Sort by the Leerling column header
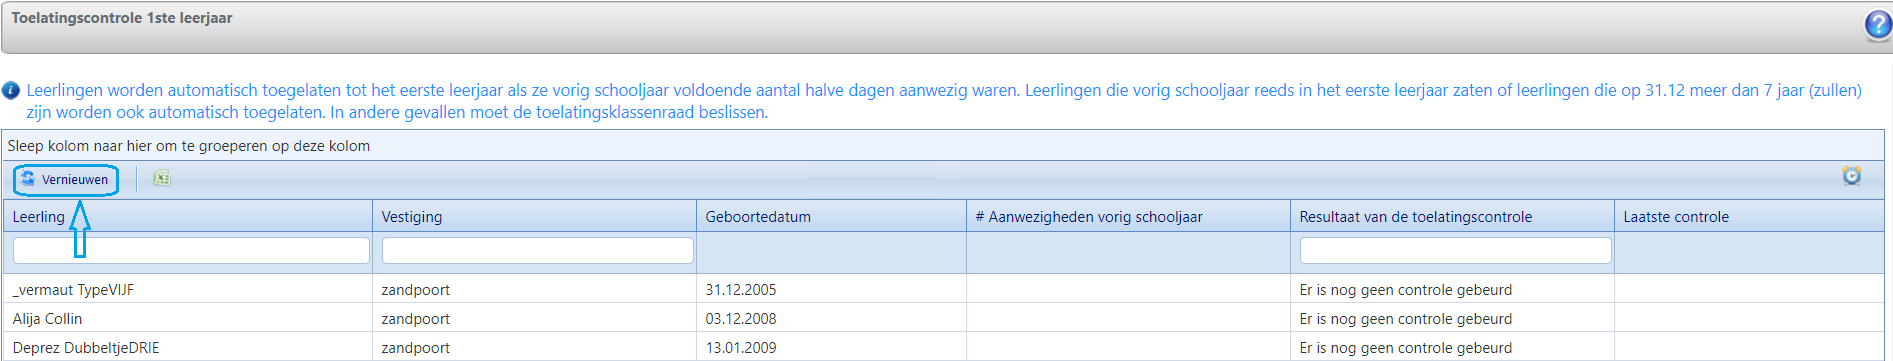 click(x=38, y=217)
